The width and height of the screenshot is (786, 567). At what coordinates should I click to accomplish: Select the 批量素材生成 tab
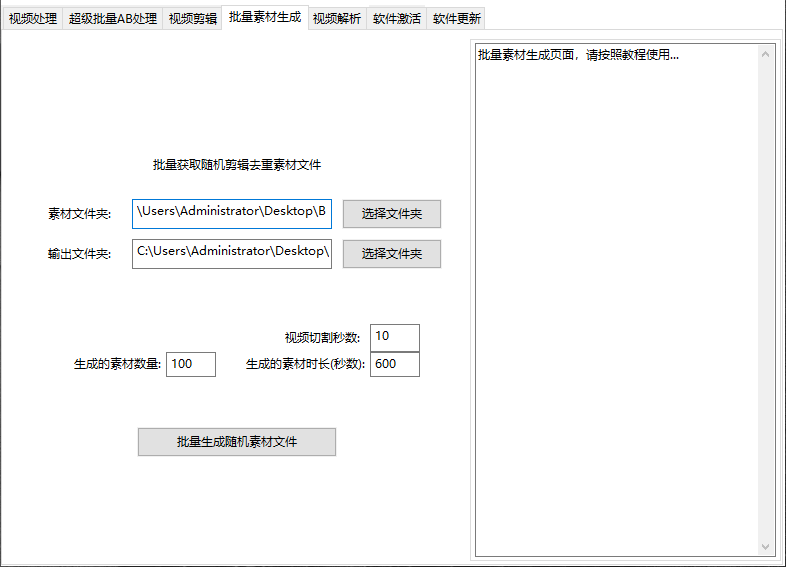pyautogui.click(x=265, y=18)
